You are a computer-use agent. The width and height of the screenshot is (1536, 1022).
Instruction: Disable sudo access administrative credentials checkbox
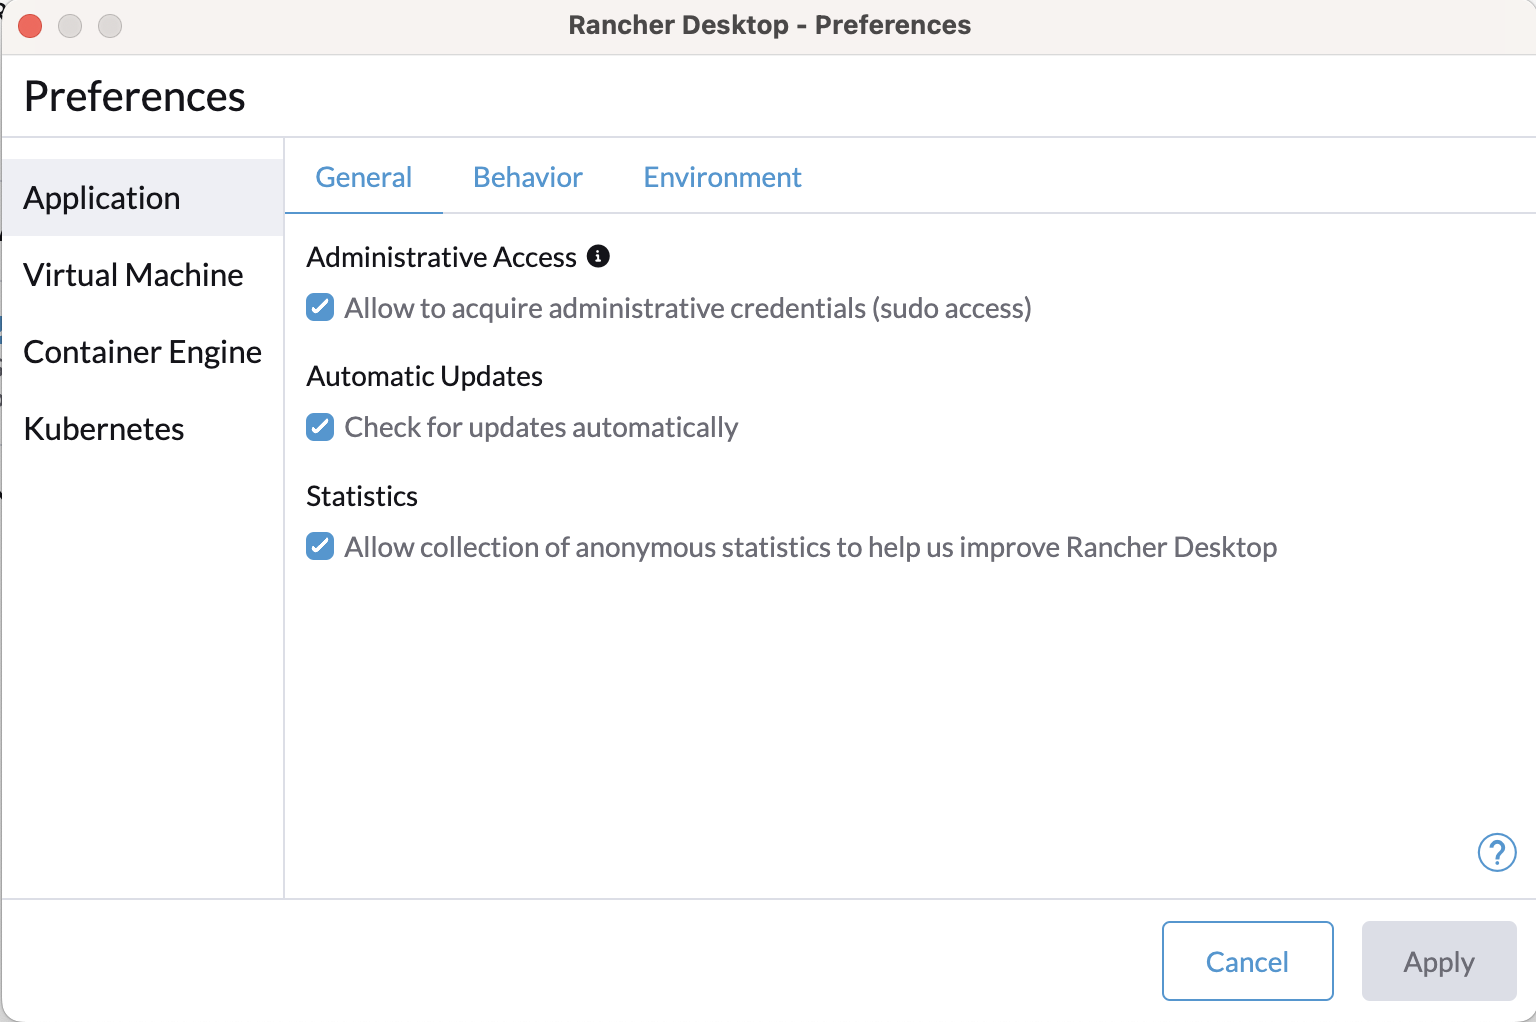point(320,307)
